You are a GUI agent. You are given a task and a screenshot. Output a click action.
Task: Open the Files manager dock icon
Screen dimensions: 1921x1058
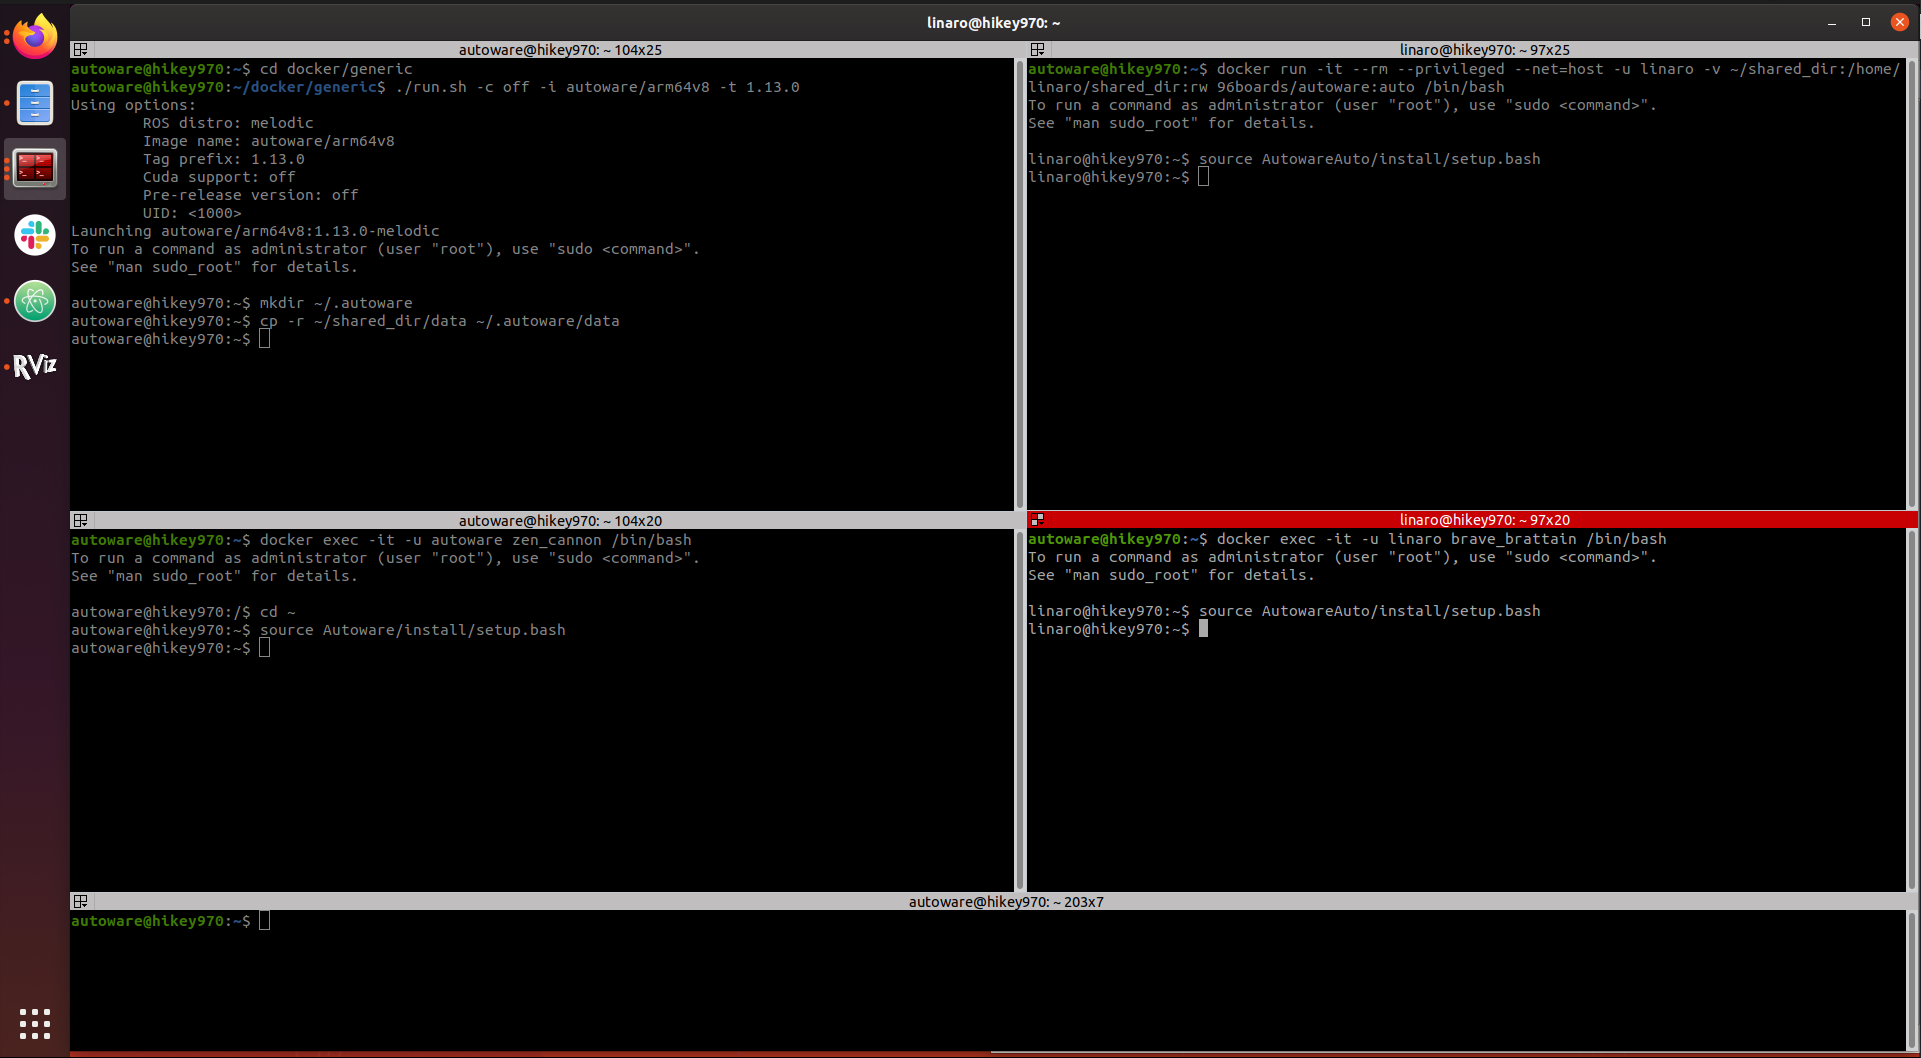pyautogui.click(x=35, y=103)
